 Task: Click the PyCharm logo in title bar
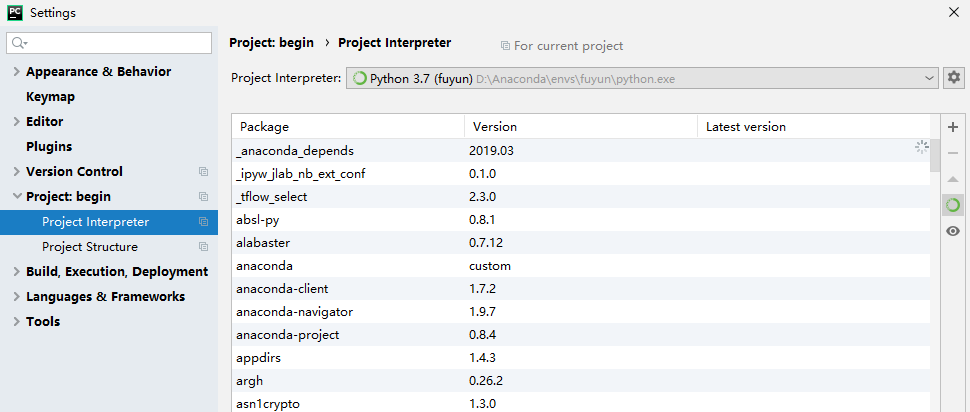(15, 12)
